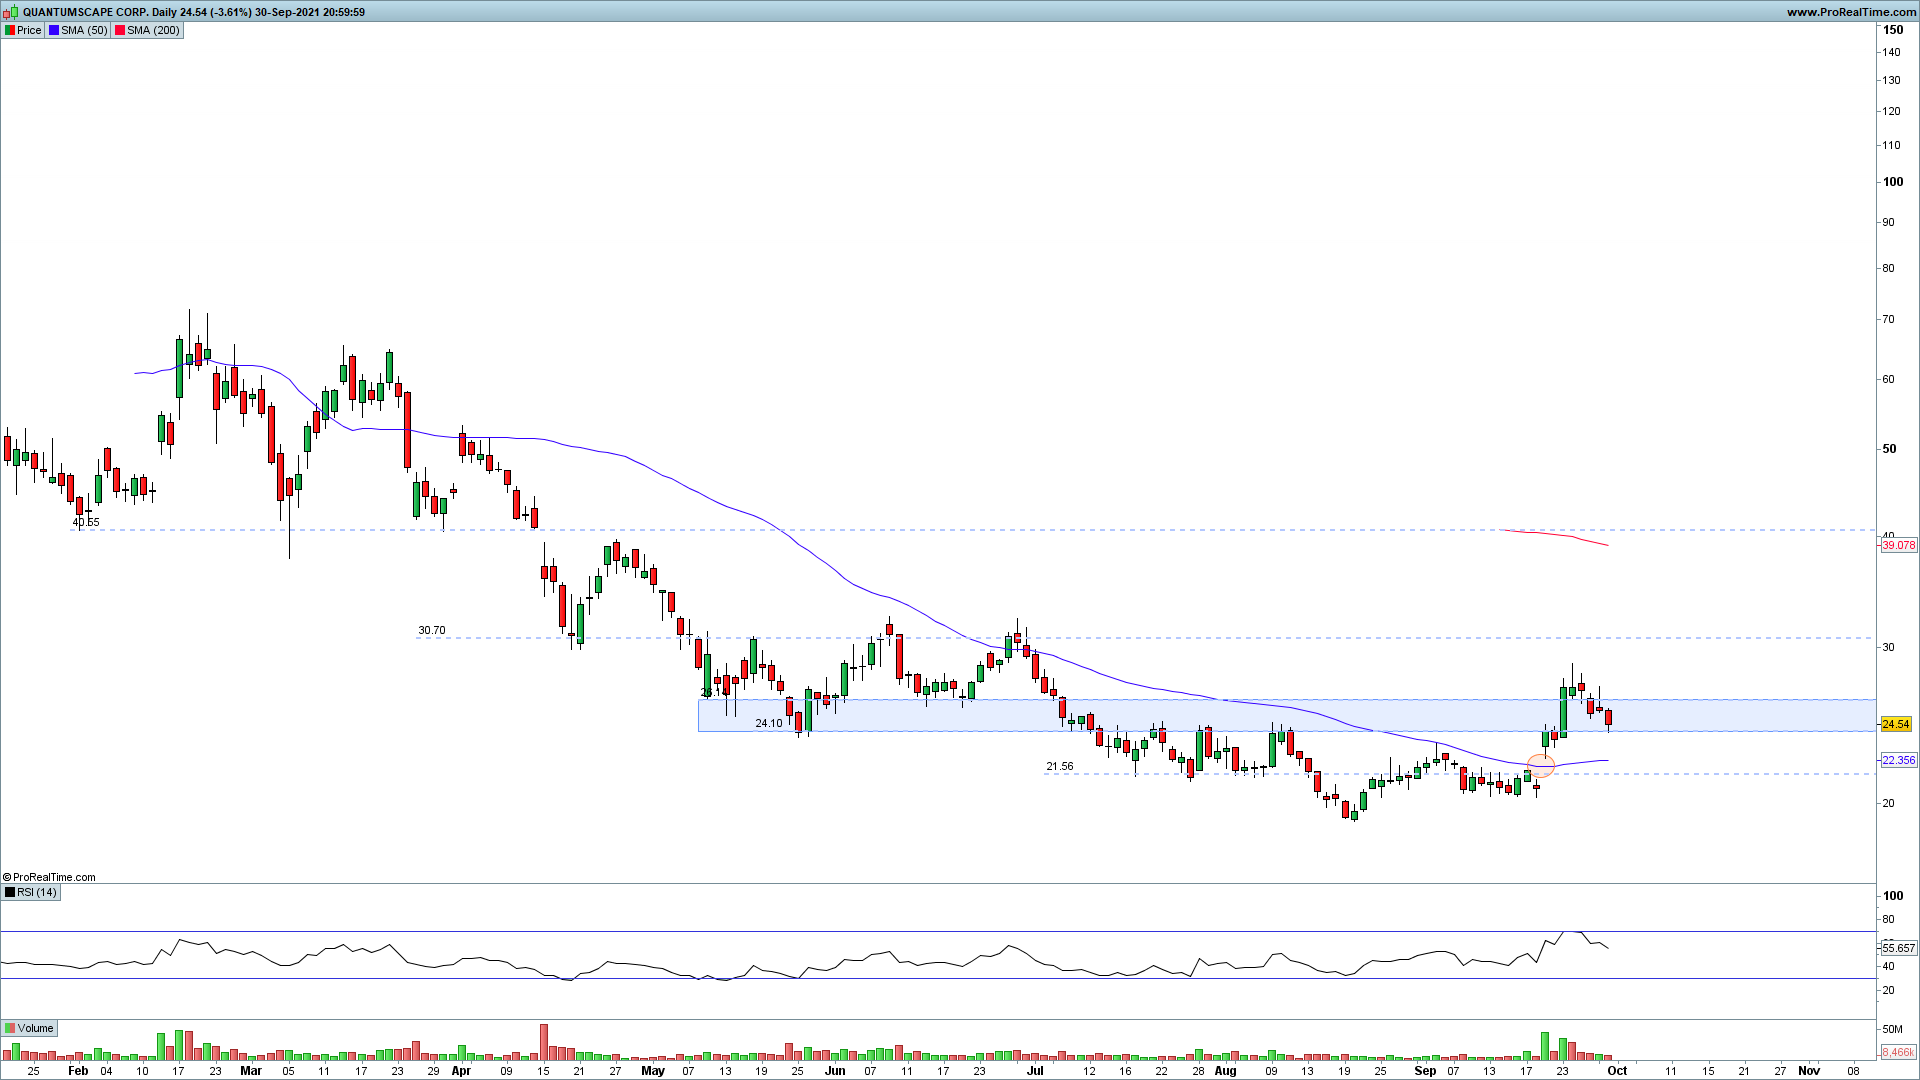Click the SMA (50) indicator label
The height and width of the screenshot is (1080, 1920).
click(x=84, y=30)
